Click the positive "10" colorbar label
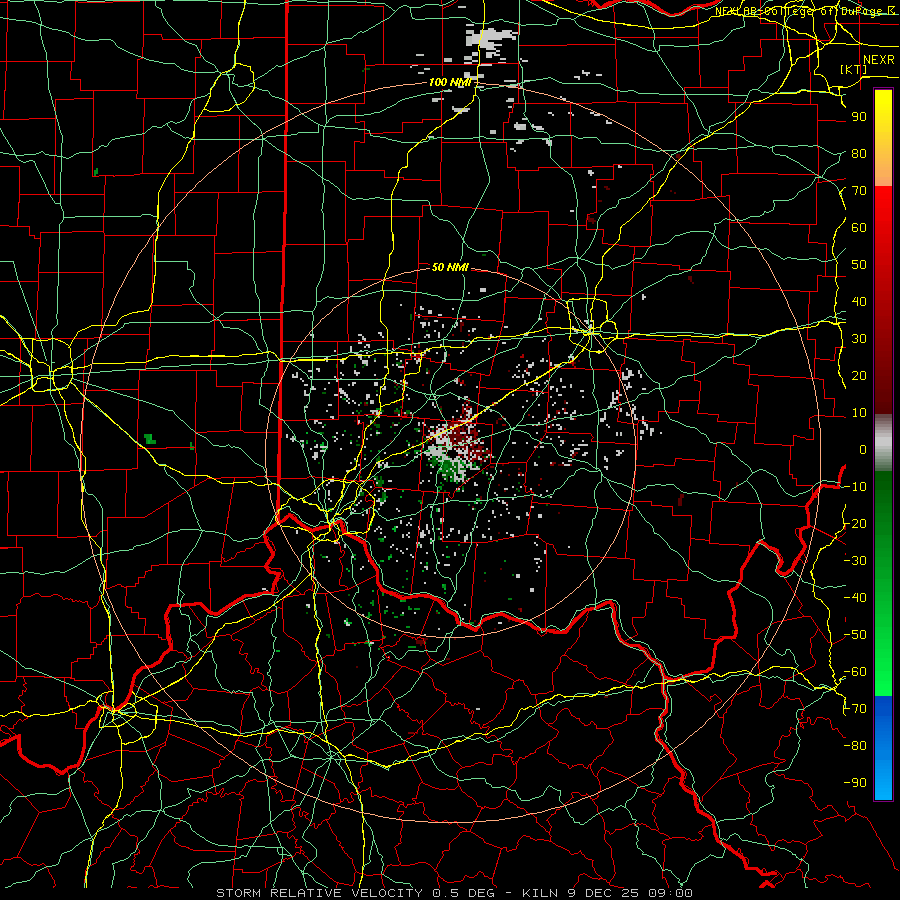 pos(859,413)
